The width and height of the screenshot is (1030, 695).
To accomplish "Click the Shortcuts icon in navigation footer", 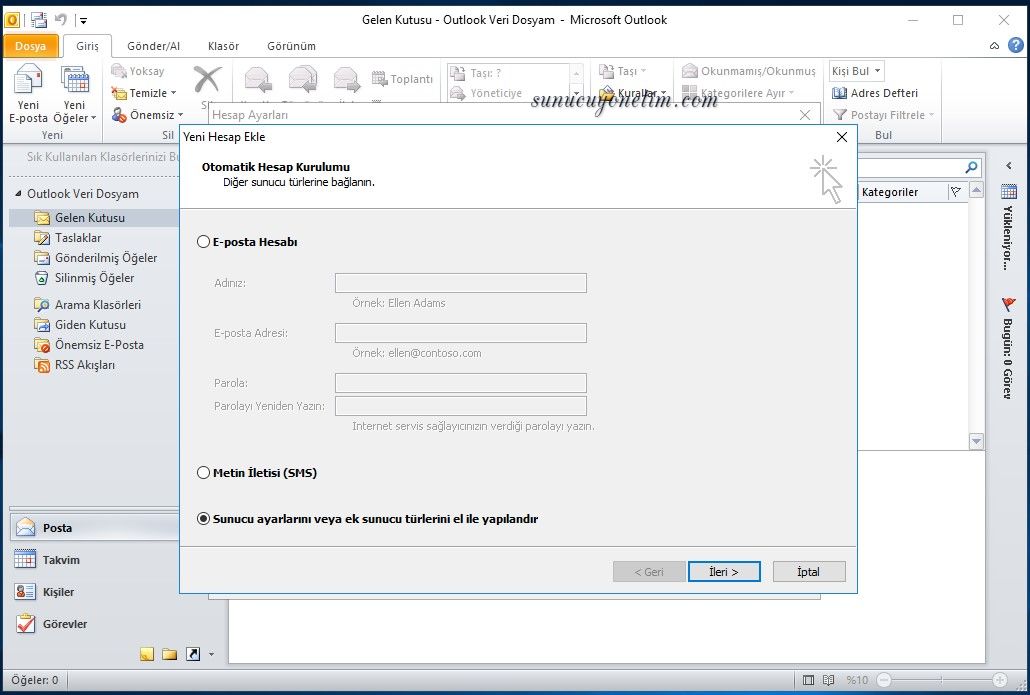I will point(193,654).
